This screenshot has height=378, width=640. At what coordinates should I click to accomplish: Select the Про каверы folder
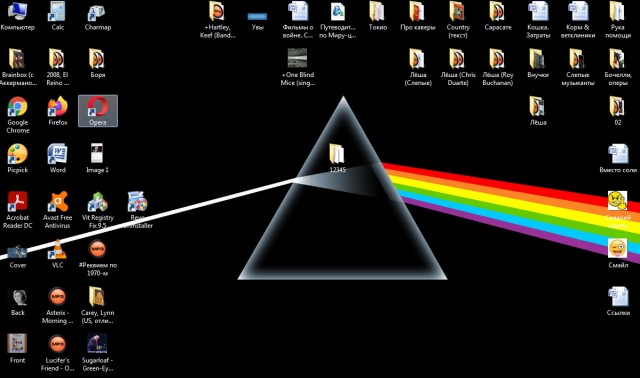point(418,16)
